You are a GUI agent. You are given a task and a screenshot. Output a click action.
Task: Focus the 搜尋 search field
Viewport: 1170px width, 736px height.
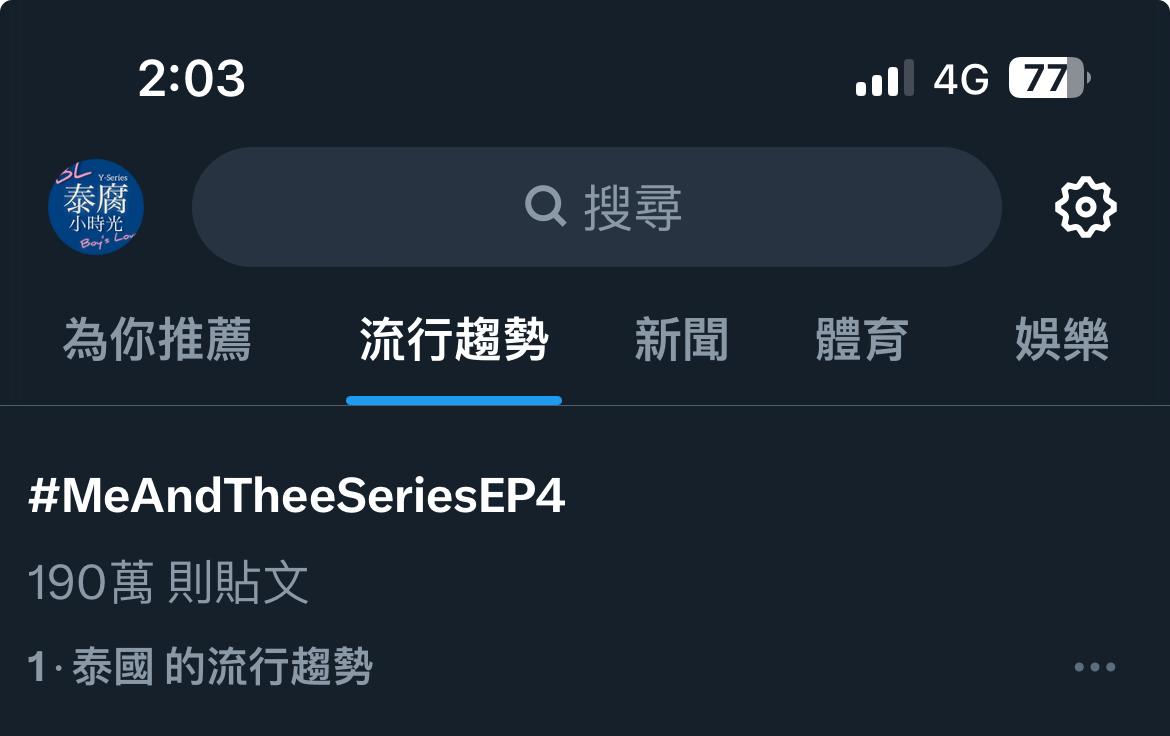click(597, 207)
